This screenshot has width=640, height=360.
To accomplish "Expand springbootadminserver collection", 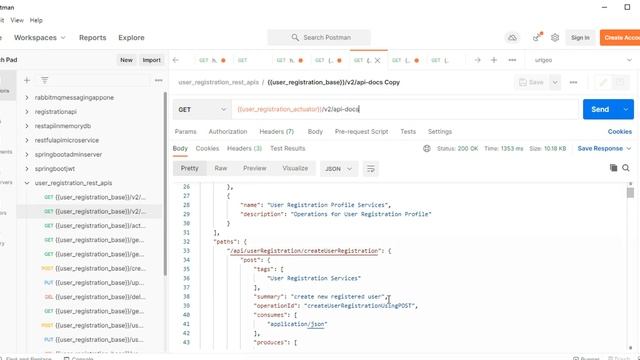I will [x=27, y=155].
